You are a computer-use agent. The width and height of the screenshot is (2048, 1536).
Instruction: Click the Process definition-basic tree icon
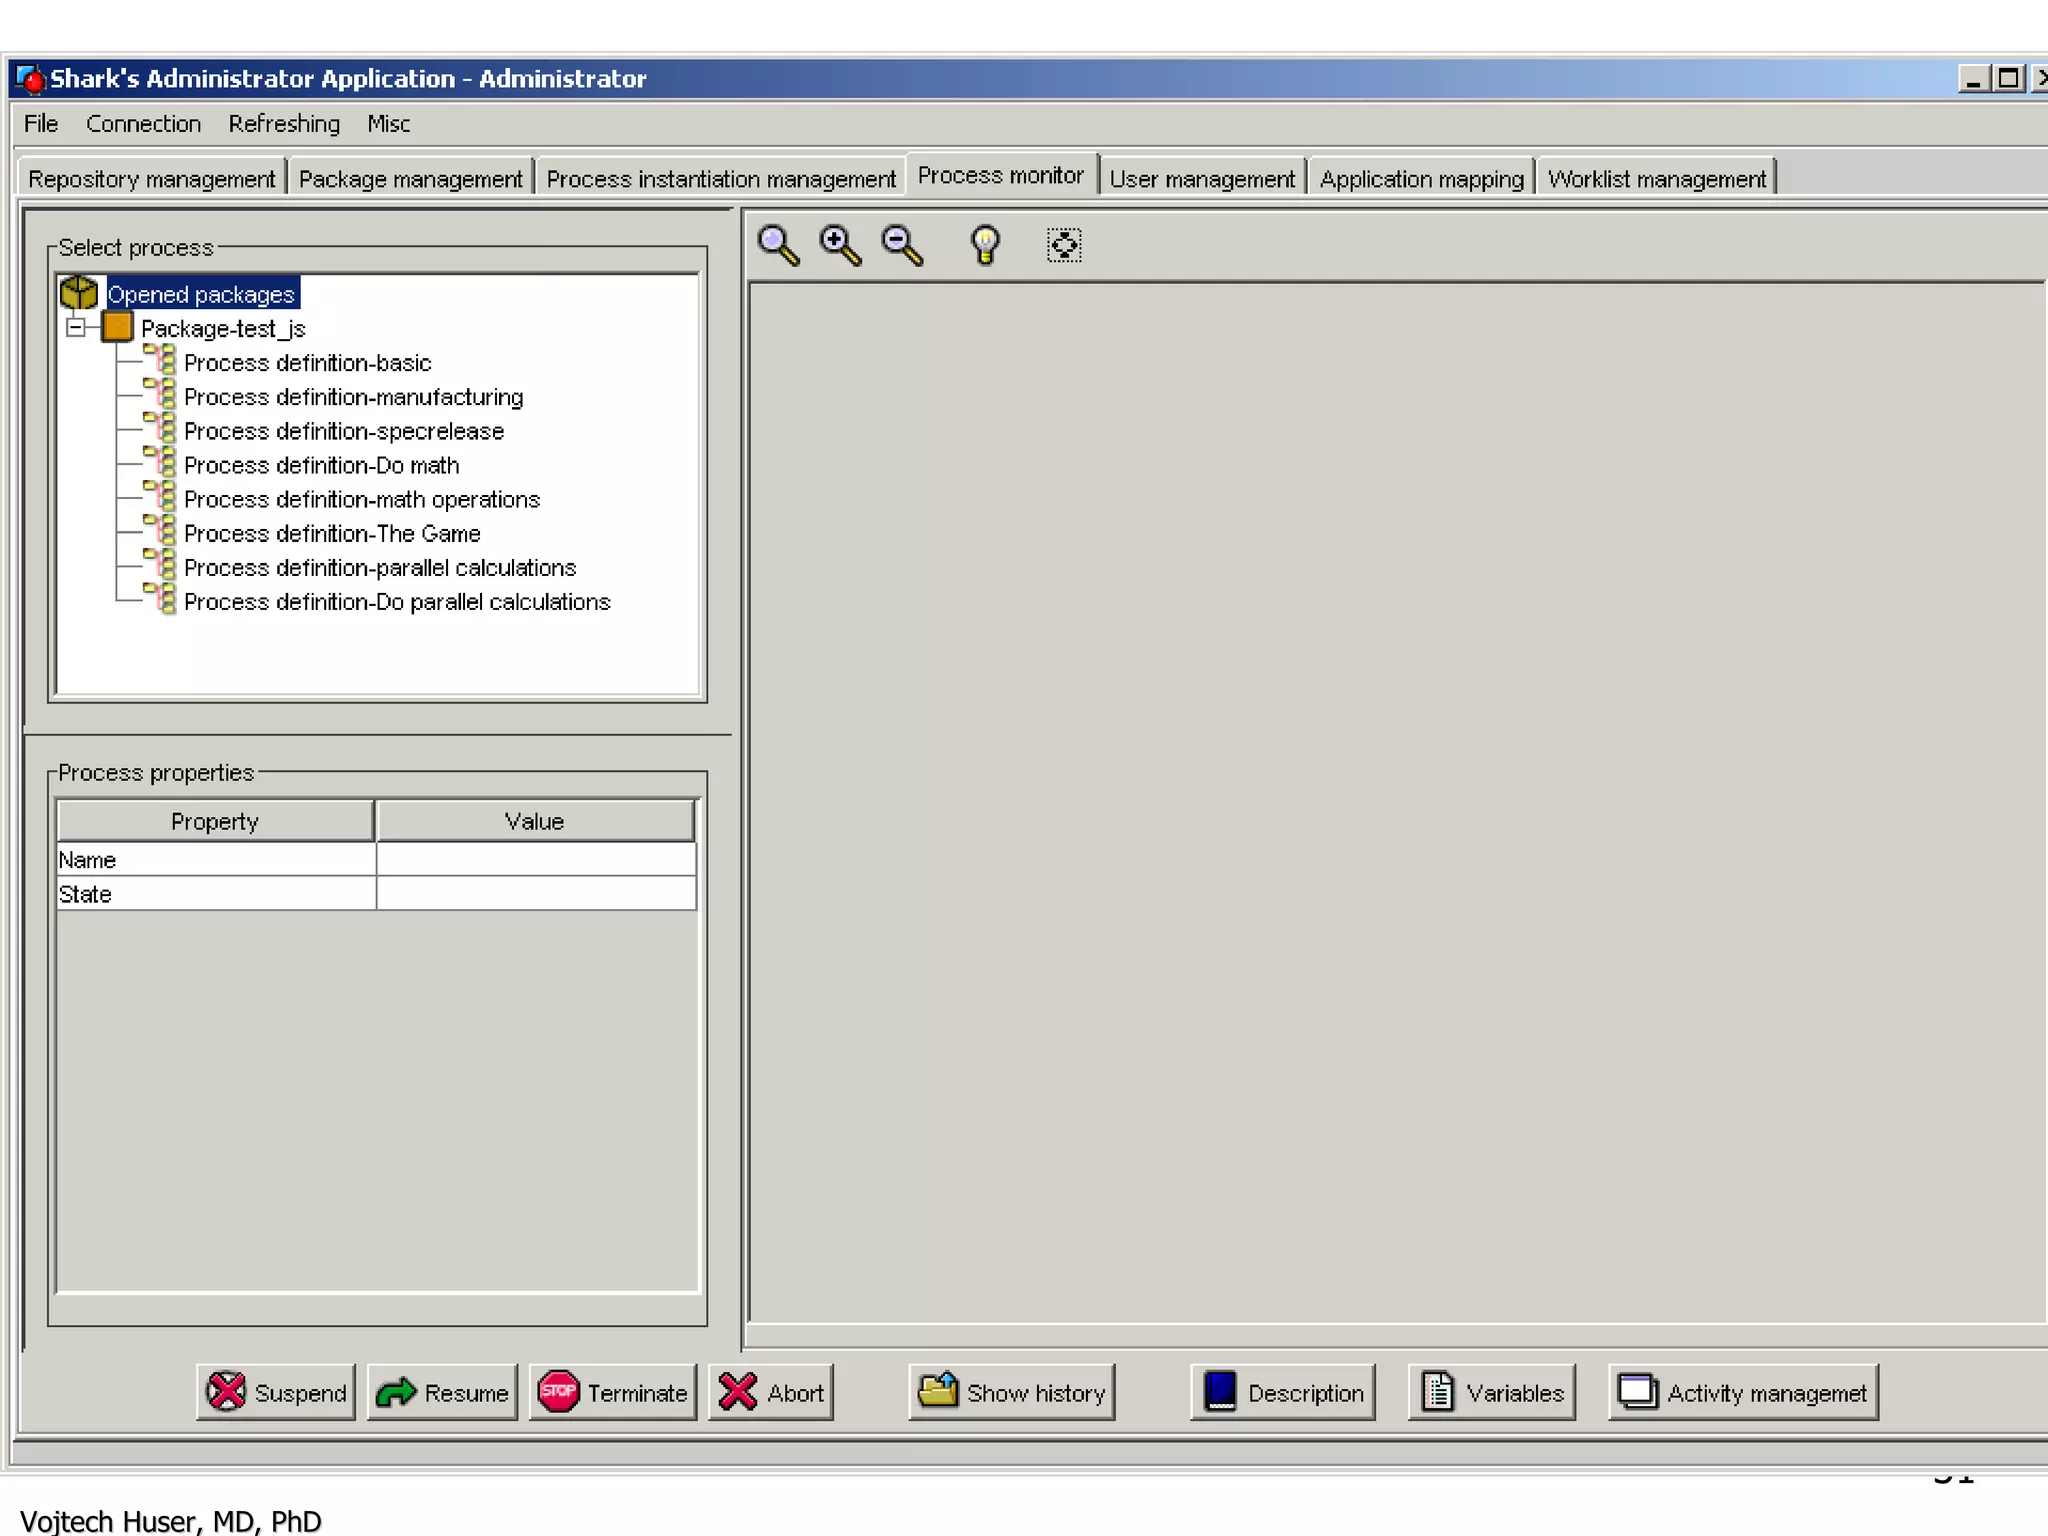pos(162,360)
